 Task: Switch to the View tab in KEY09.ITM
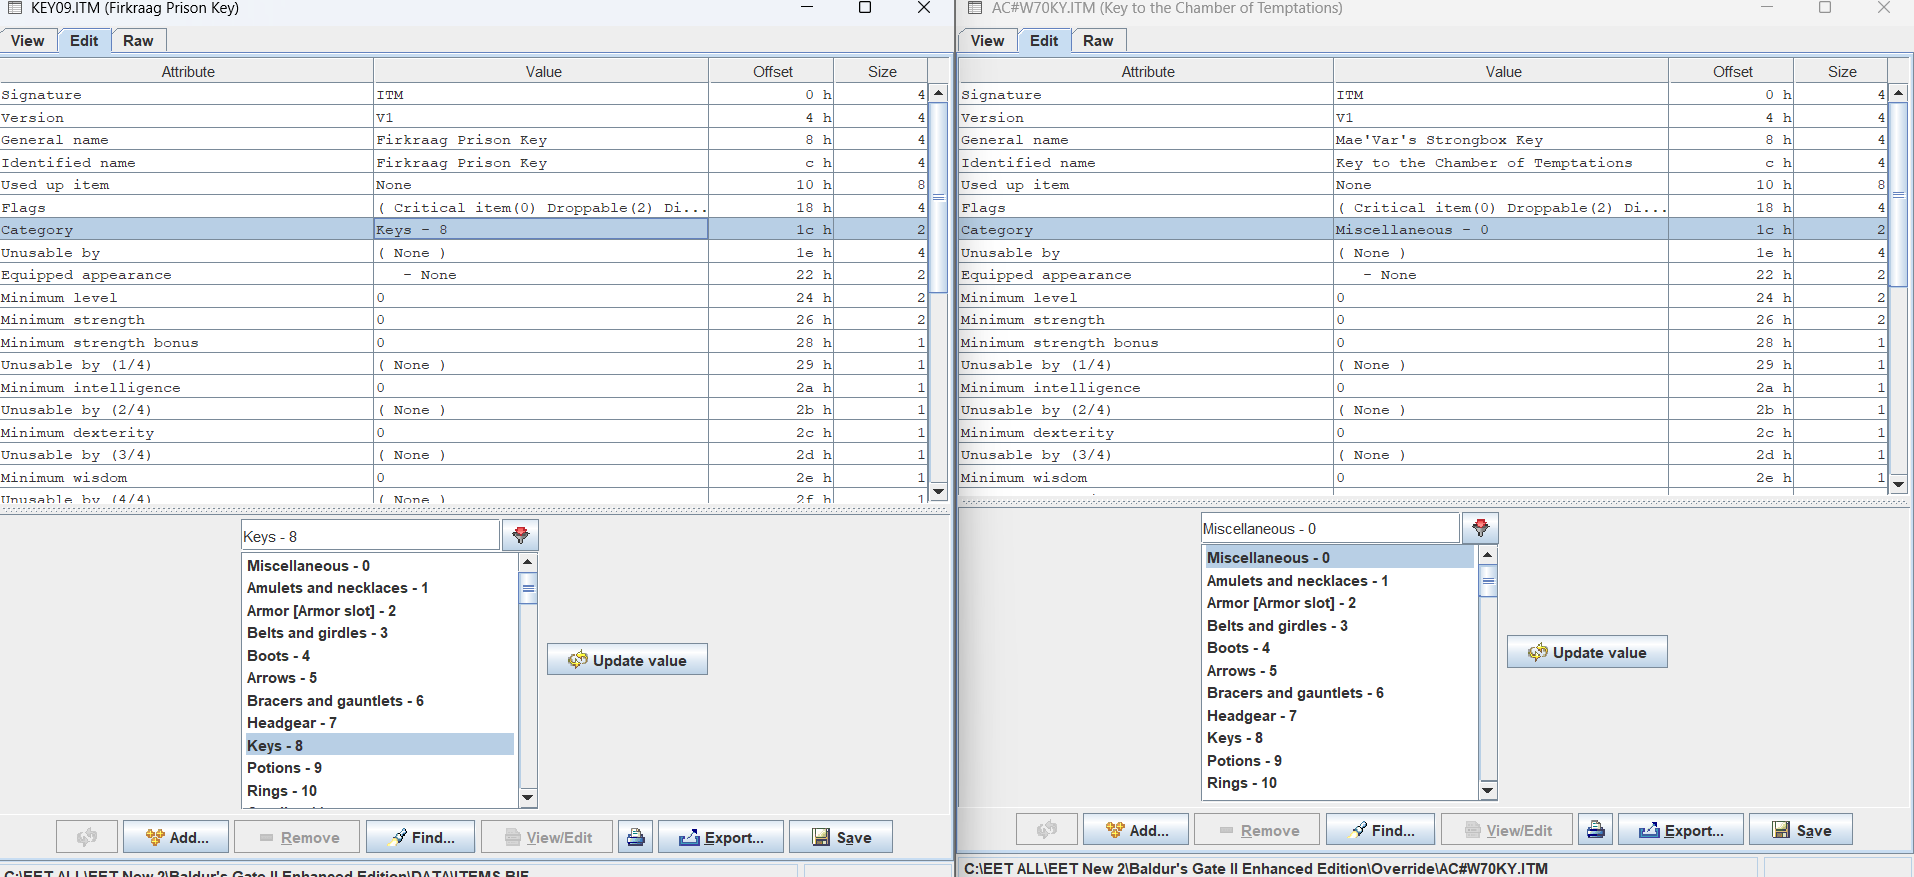28,41
